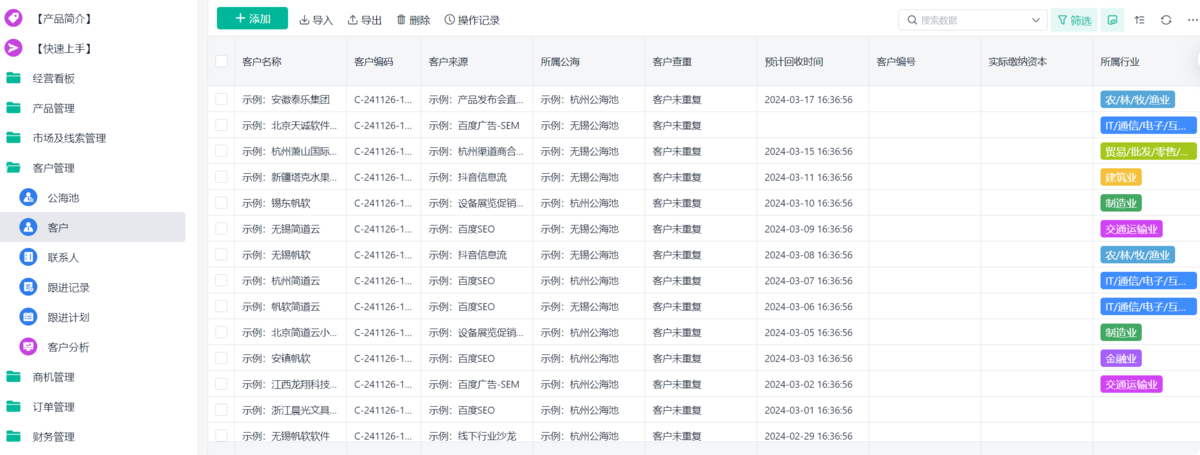Check the 安徽泰乐集团 row checkbox
The image size is (1200, 455).
(x=221, y=99)
